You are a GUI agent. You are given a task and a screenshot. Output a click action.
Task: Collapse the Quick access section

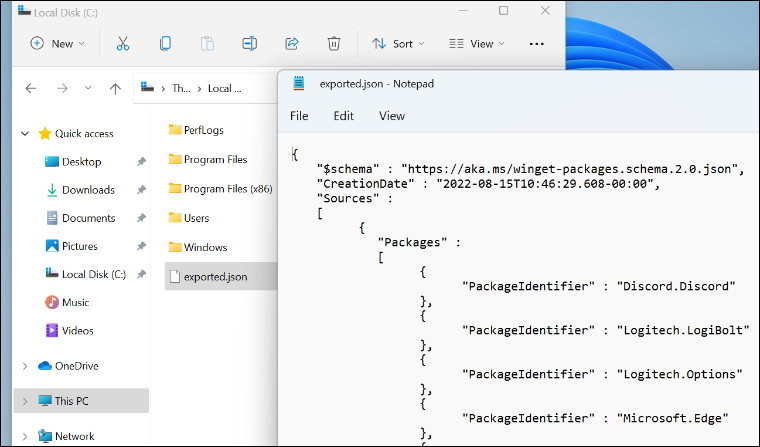point(25,133)
